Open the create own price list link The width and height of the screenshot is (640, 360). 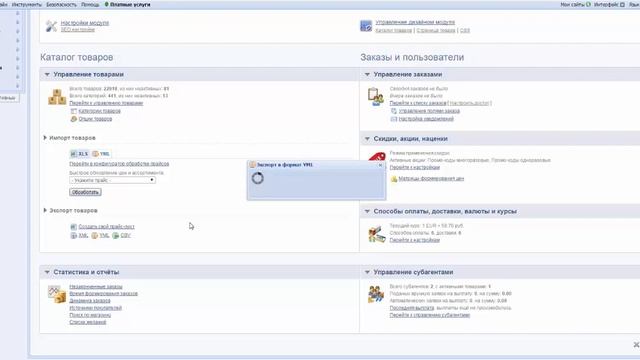click(107, 227)
